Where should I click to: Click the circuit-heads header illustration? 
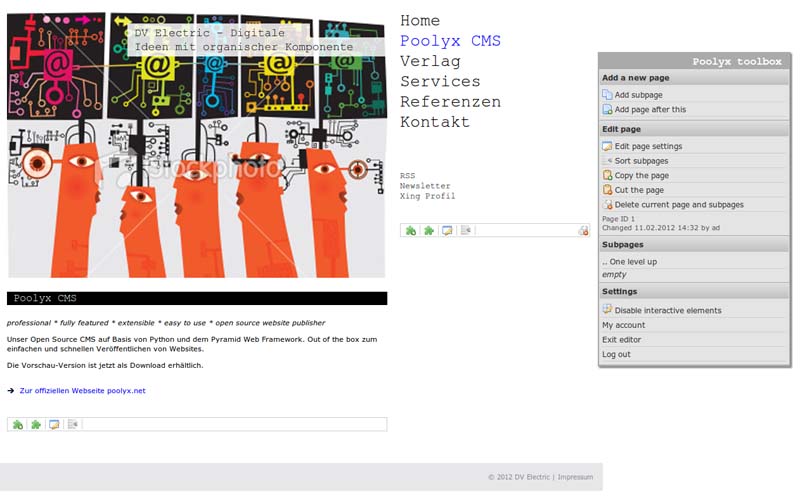click(196, 145)
